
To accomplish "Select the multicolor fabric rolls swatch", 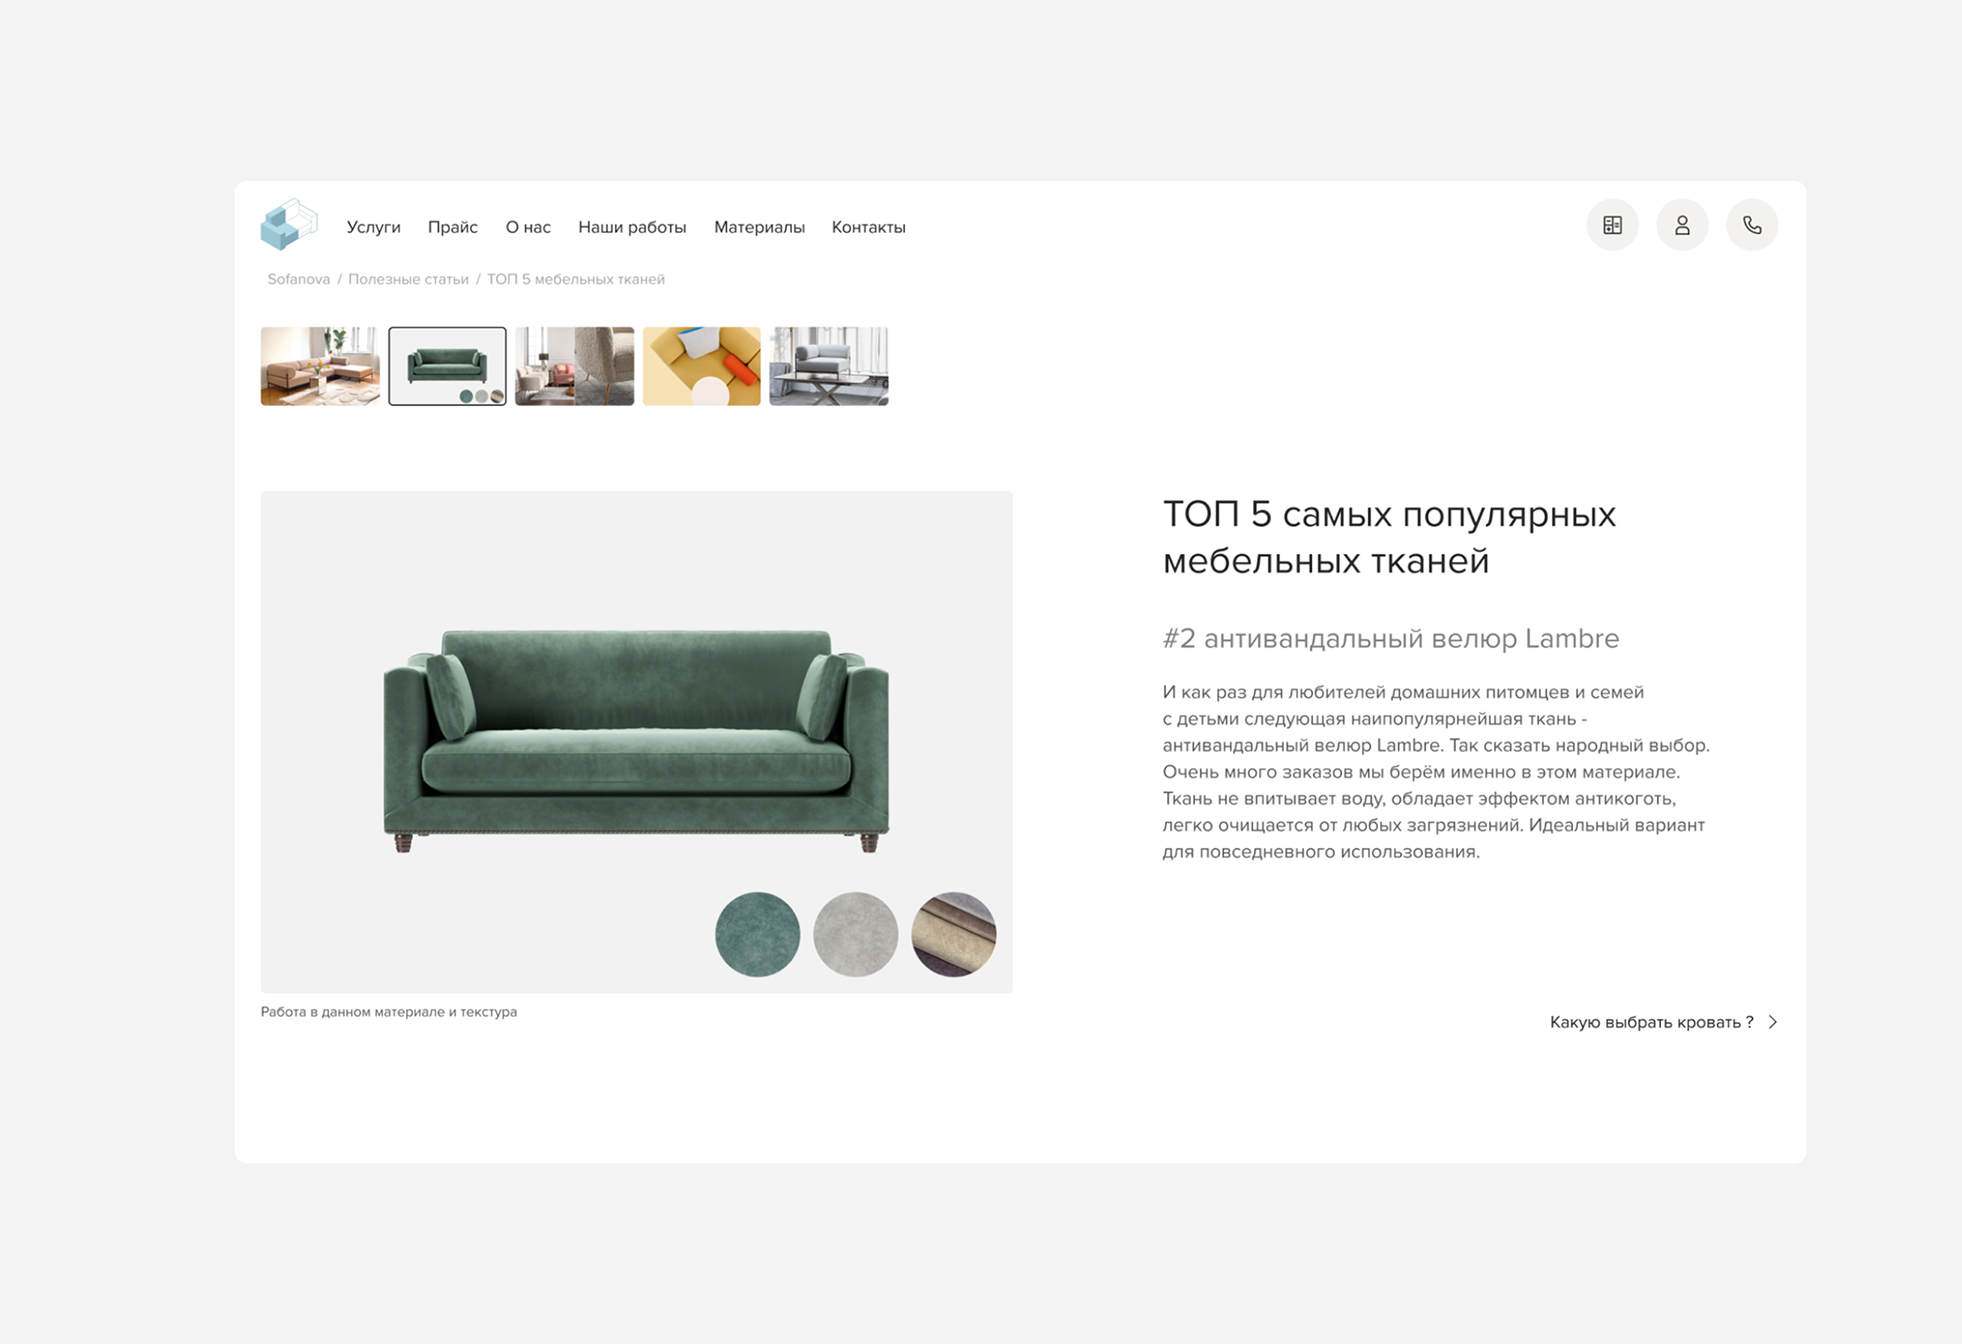I will point(954,934).
